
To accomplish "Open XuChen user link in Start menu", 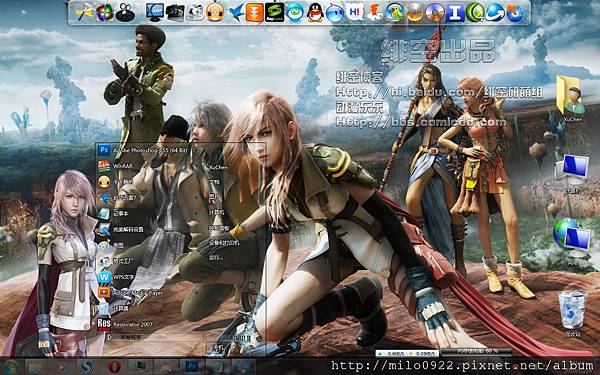I will pos(218,167).
